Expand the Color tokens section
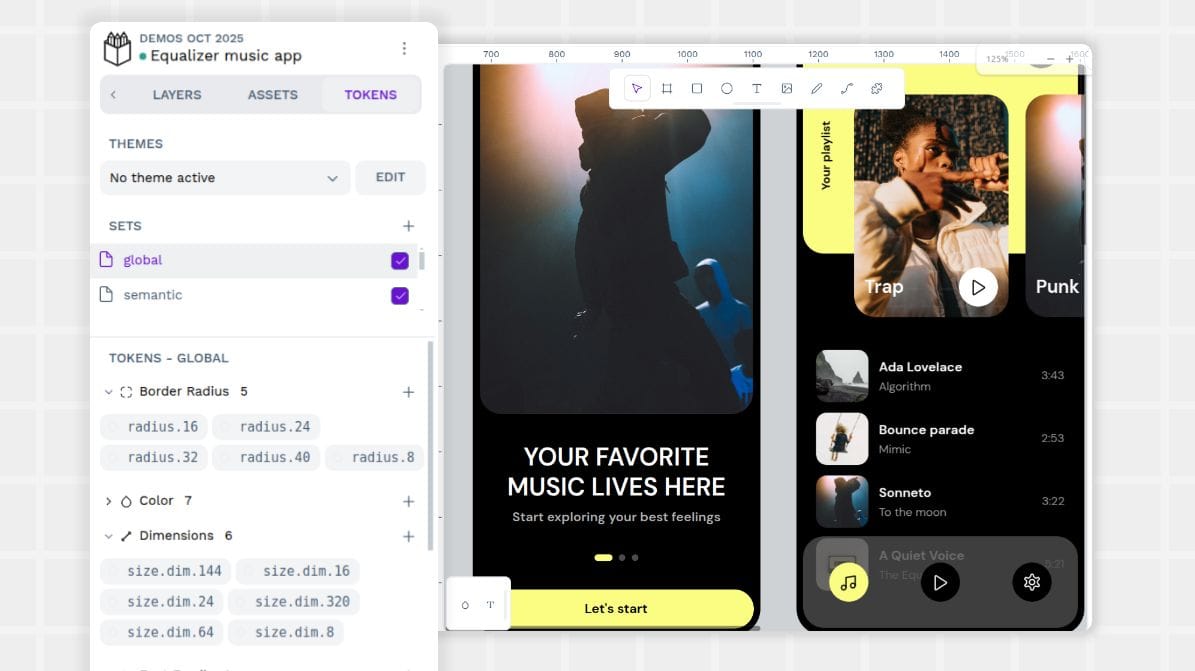Screen dimensions: 1195x671 click(110, 500)
